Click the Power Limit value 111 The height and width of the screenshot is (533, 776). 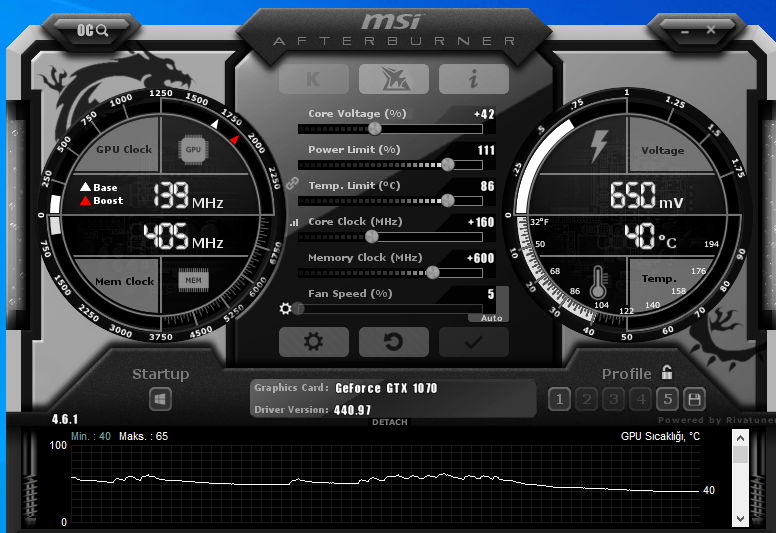pyautogui.click(x=486, y=150)
